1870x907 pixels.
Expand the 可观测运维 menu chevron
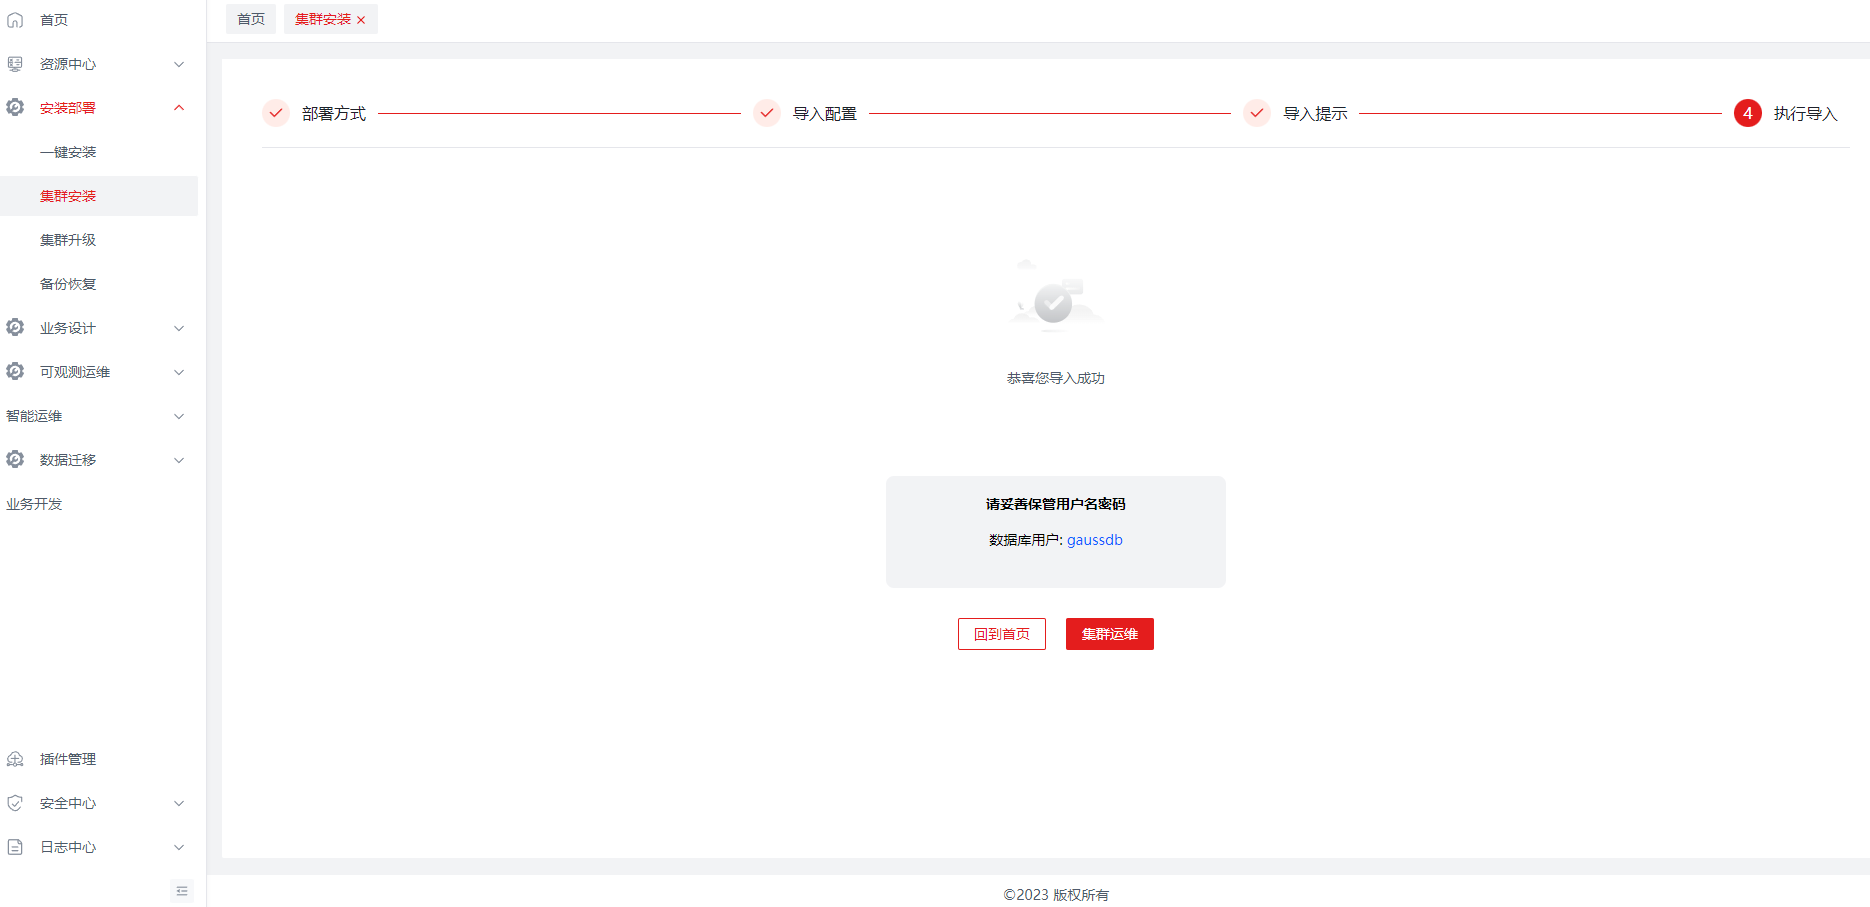(x=179, y=372)
